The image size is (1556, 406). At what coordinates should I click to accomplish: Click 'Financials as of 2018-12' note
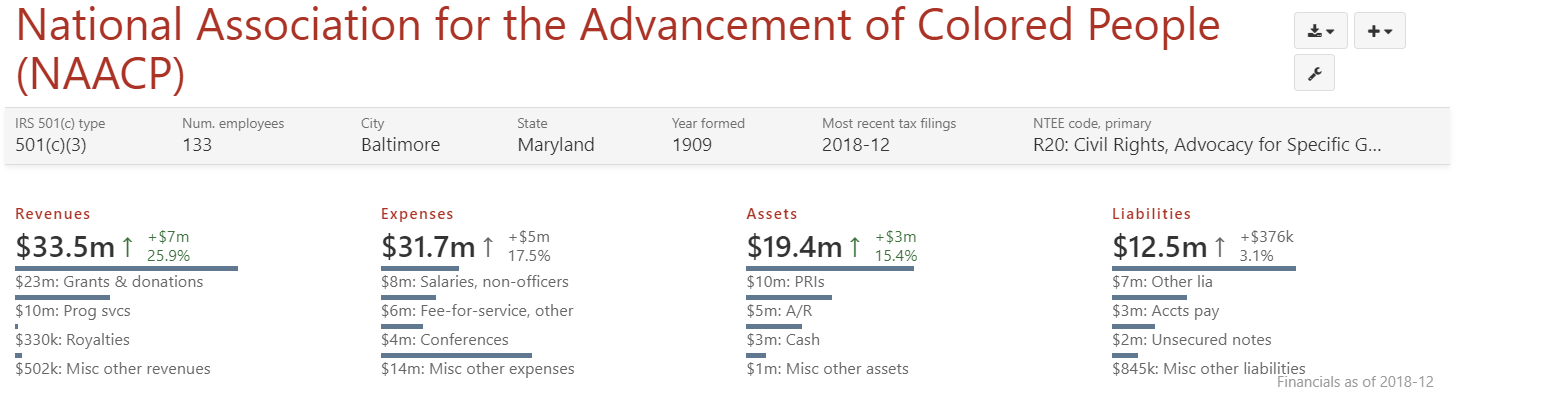pos(1355,383)
